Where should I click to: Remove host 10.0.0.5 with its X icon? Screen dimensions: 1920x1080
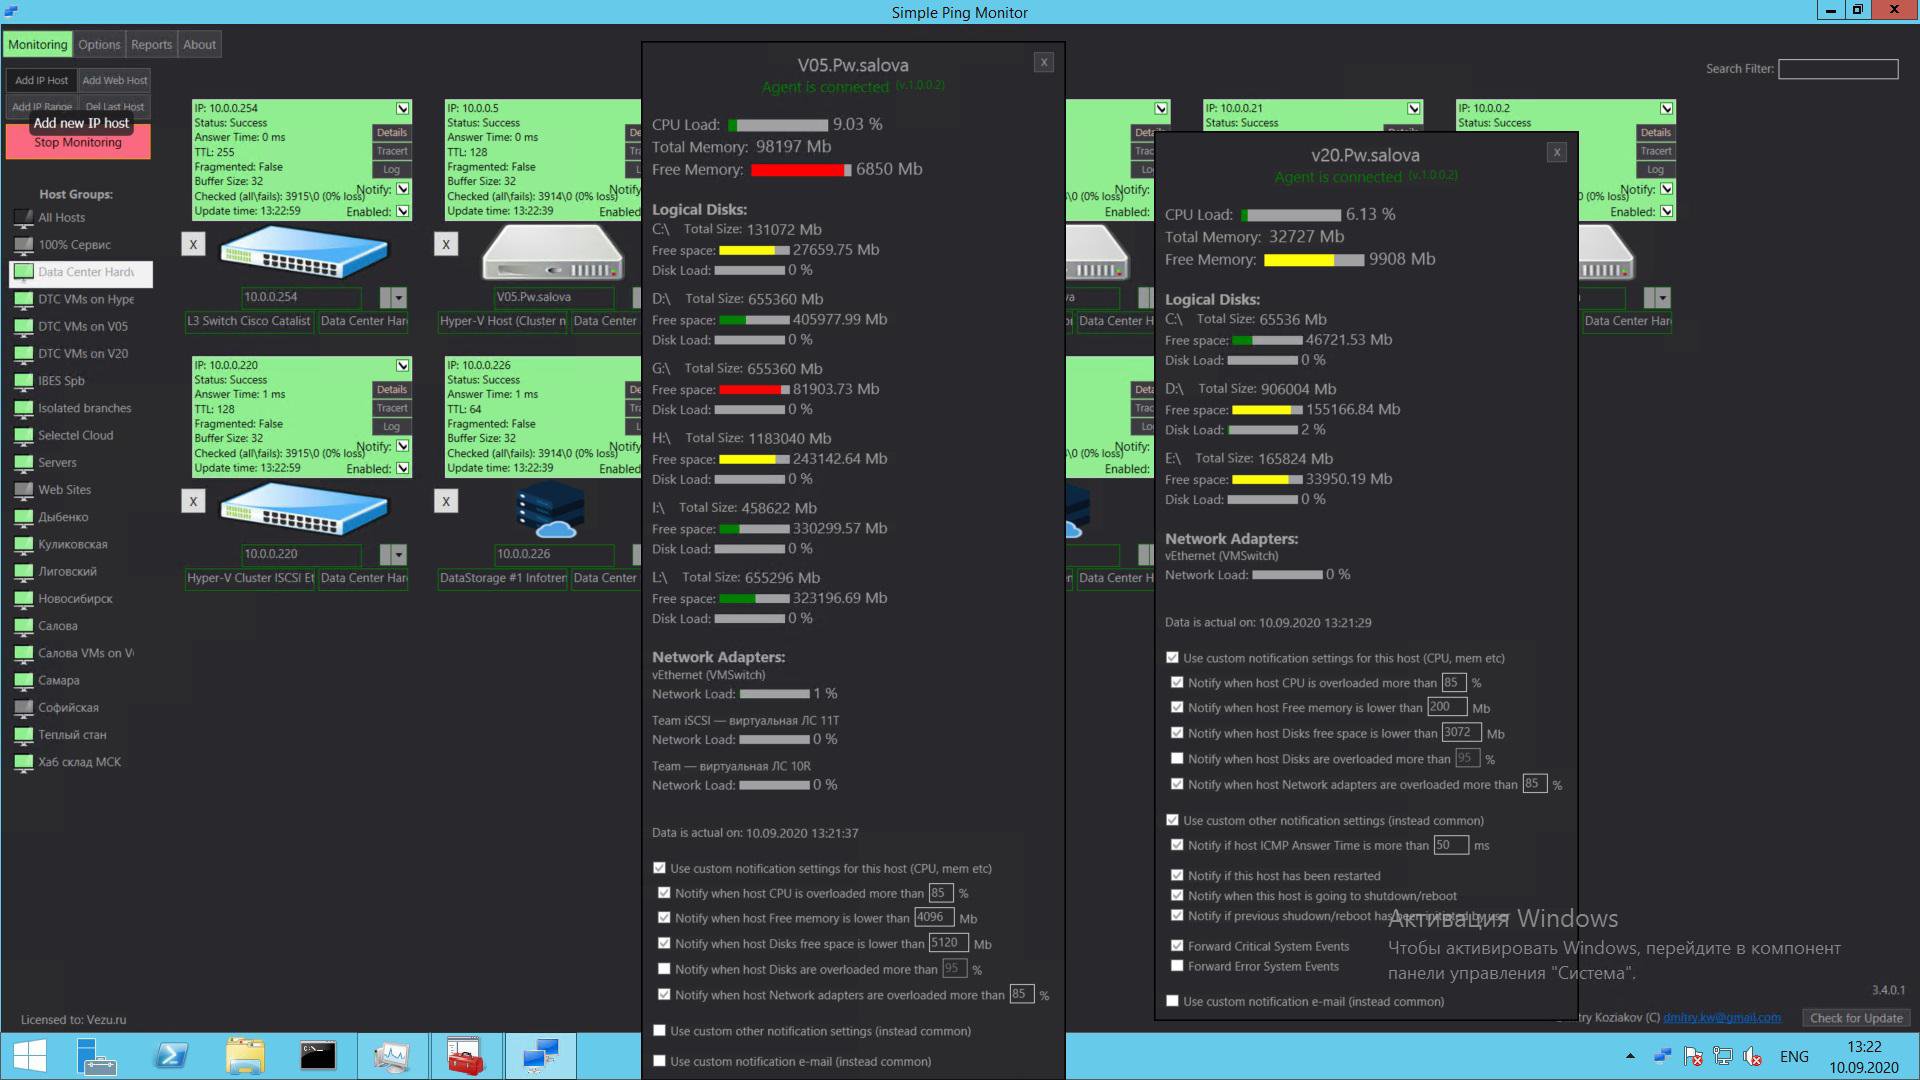[446, 244]
